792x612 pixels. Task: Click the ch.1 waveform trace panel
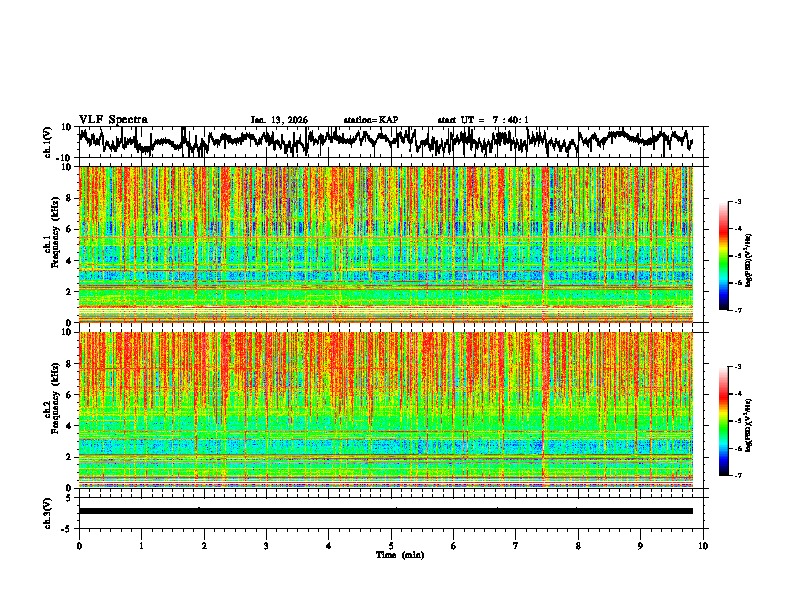[x=391, y=142]
